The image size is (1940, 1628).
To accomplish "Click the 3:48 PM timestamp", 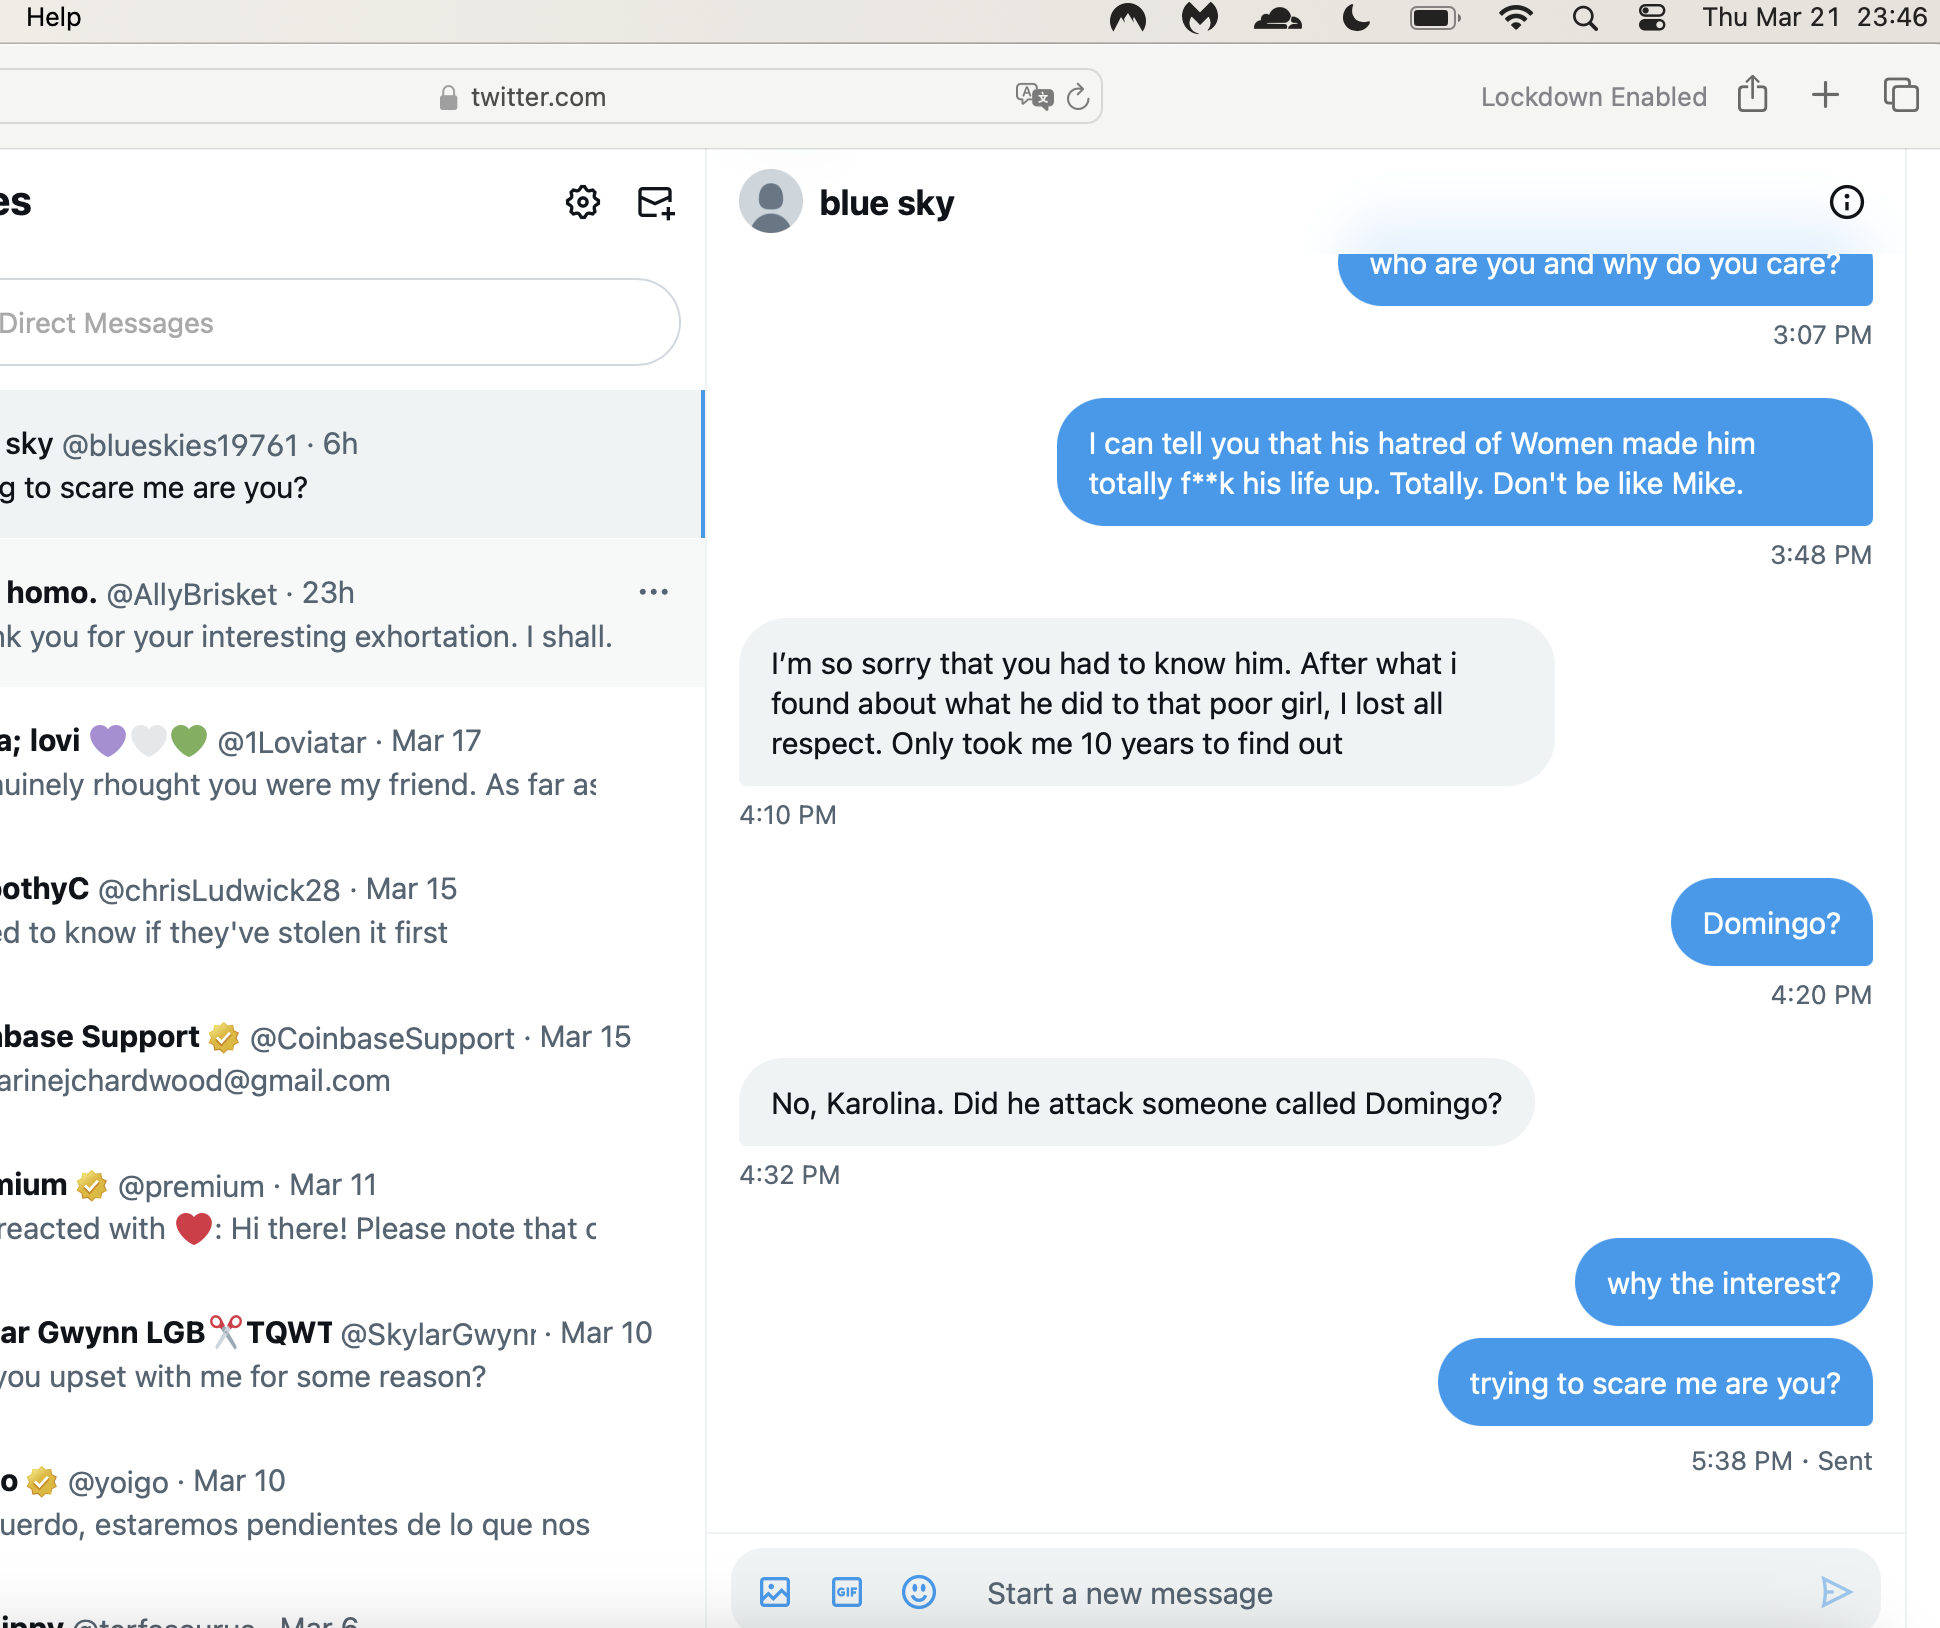I will tap(1821, 555).
